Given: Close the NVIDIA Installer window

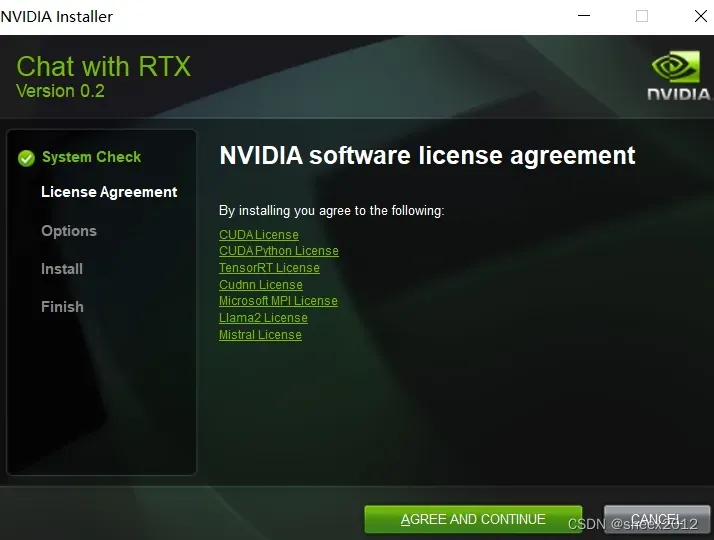Looking at the screenshot, I should pos(701,16).
